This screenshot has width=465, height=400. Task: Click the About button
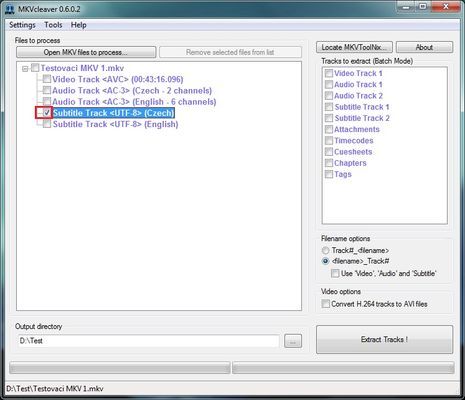(x=424, y=47)
